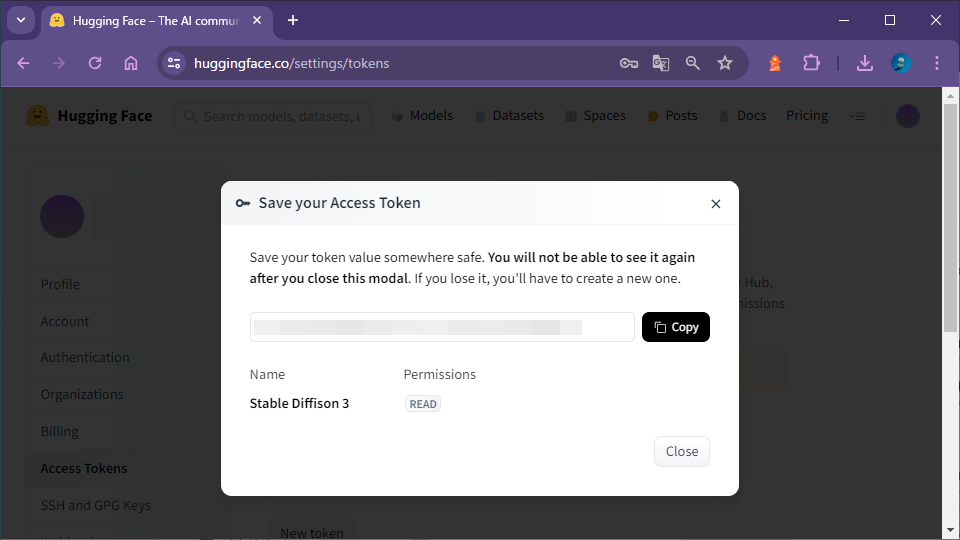The height and width of the screenshot is (540, 960).
Task: Click the site information icon in address bar
Action: [x=174, y=63]
